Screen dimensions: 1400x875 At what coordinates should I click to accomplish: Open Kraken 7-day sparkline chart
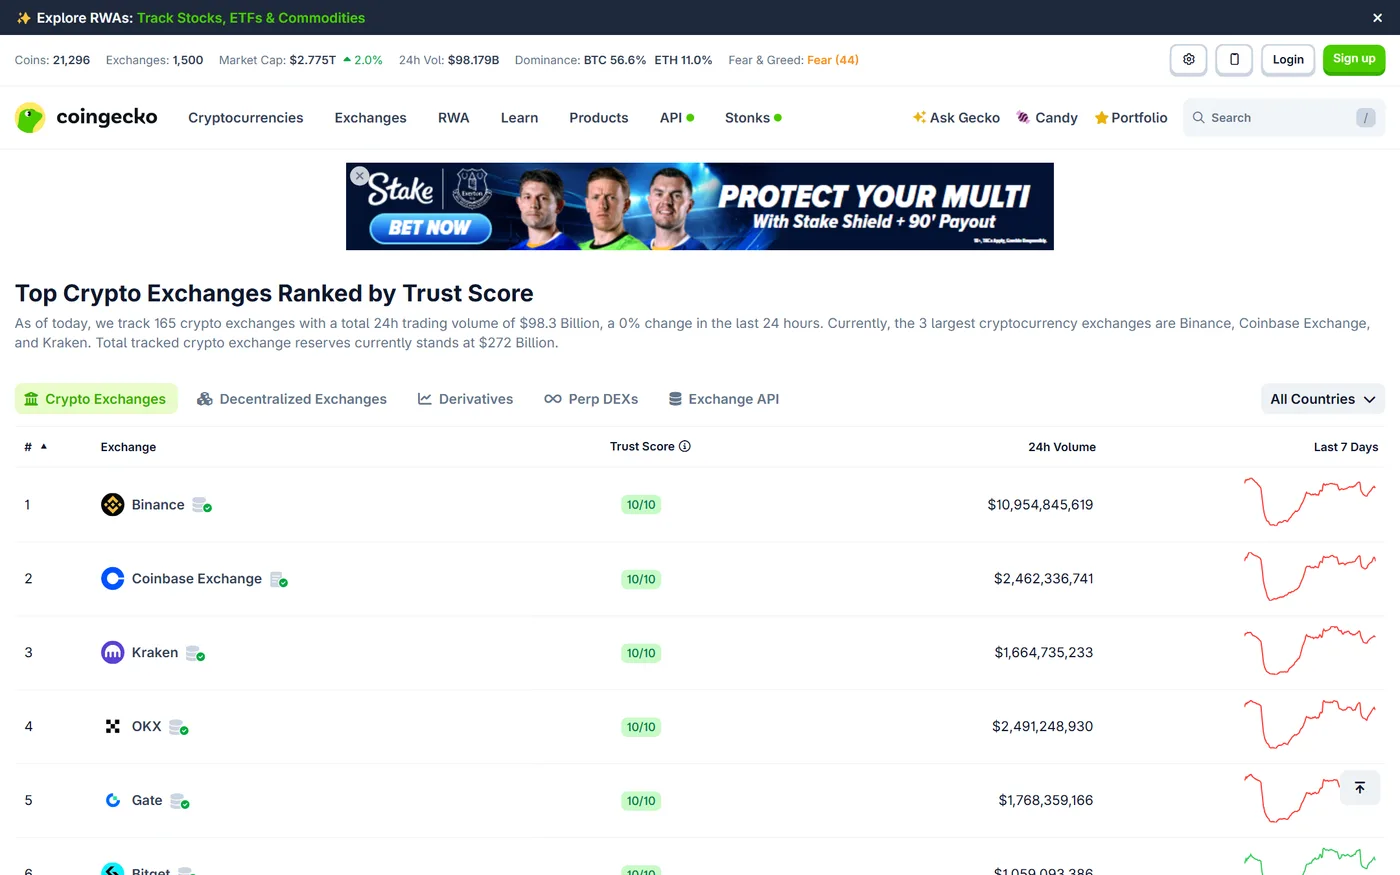[x=1310, y=650]
